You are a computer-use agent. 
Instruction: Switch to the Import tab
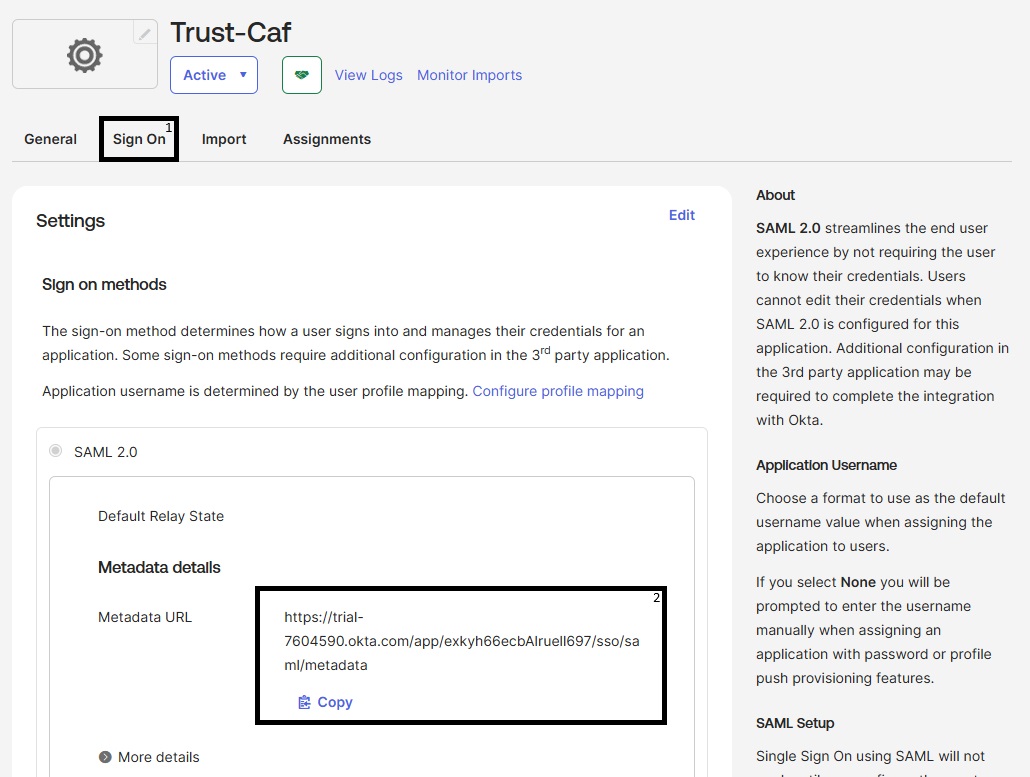(x=224, y=139)
